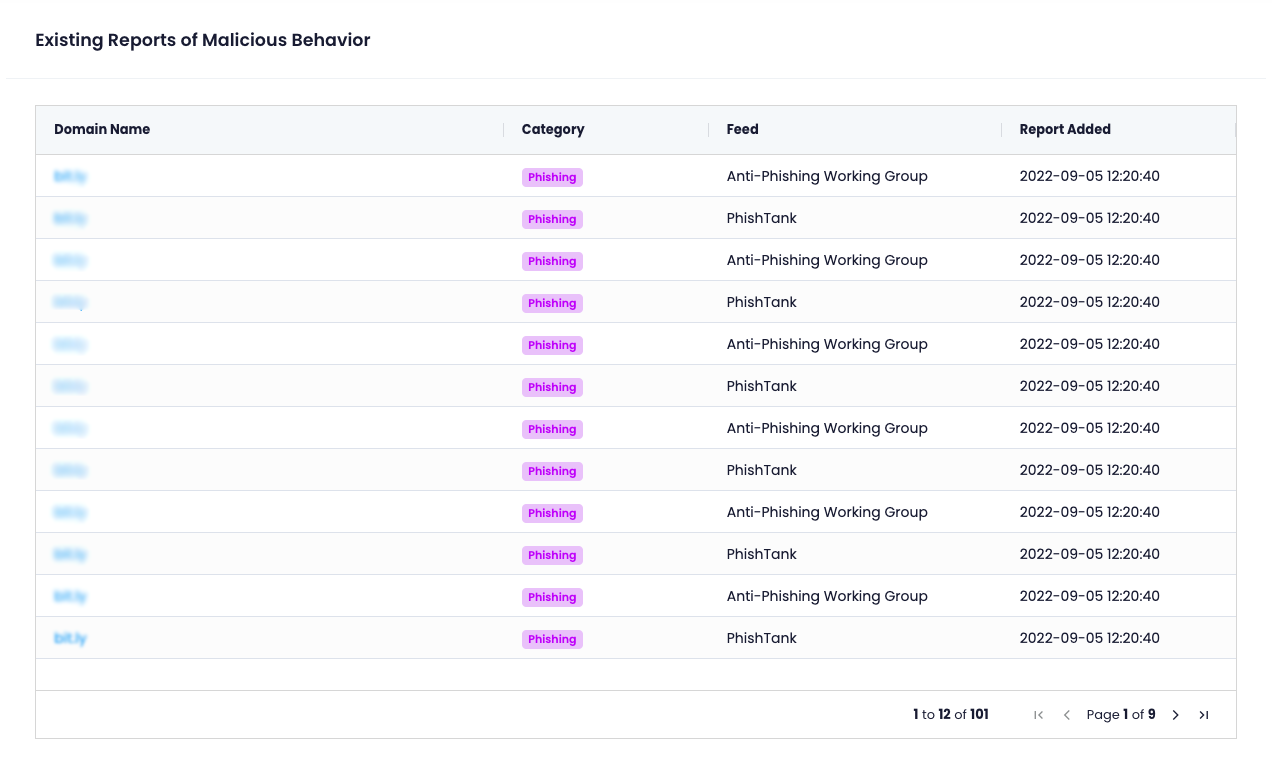This screenshot has width=1272, height=758.
Task: Click the 'Page 1 of 9' indicator
Action: [x=1121, y=715]
